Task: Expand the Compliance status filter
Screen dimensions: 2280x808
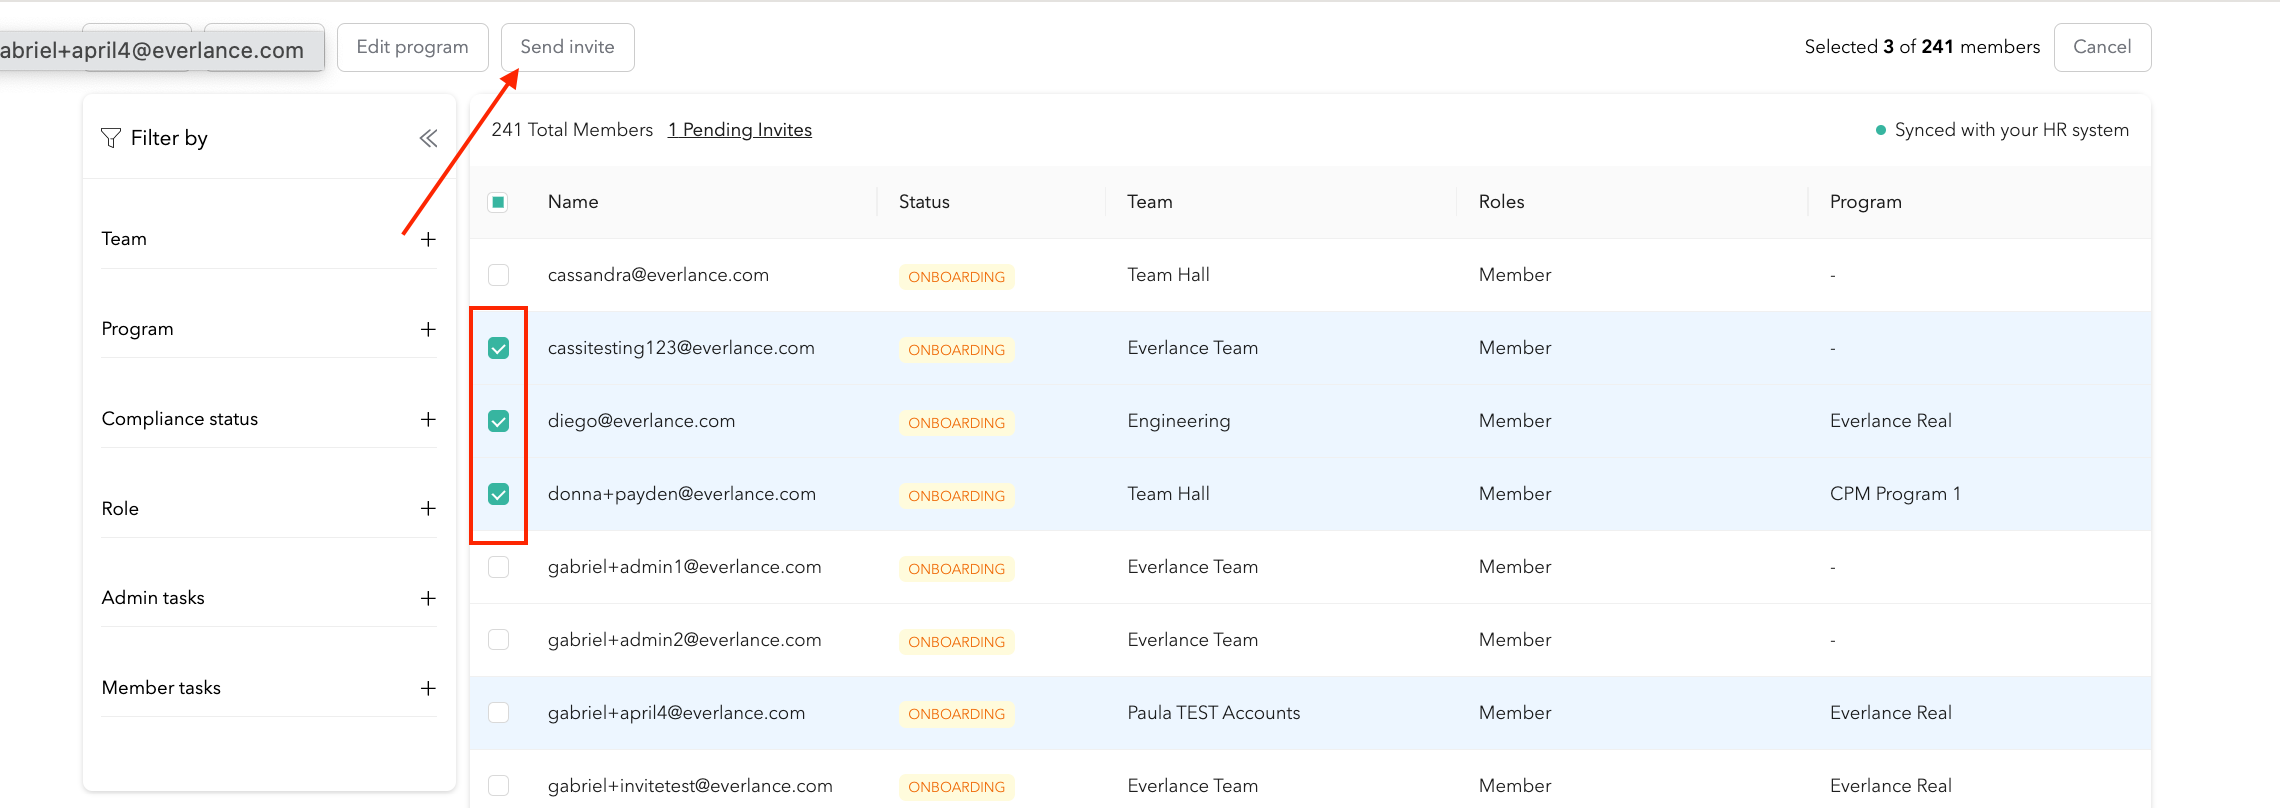Action: click(428, 419)
